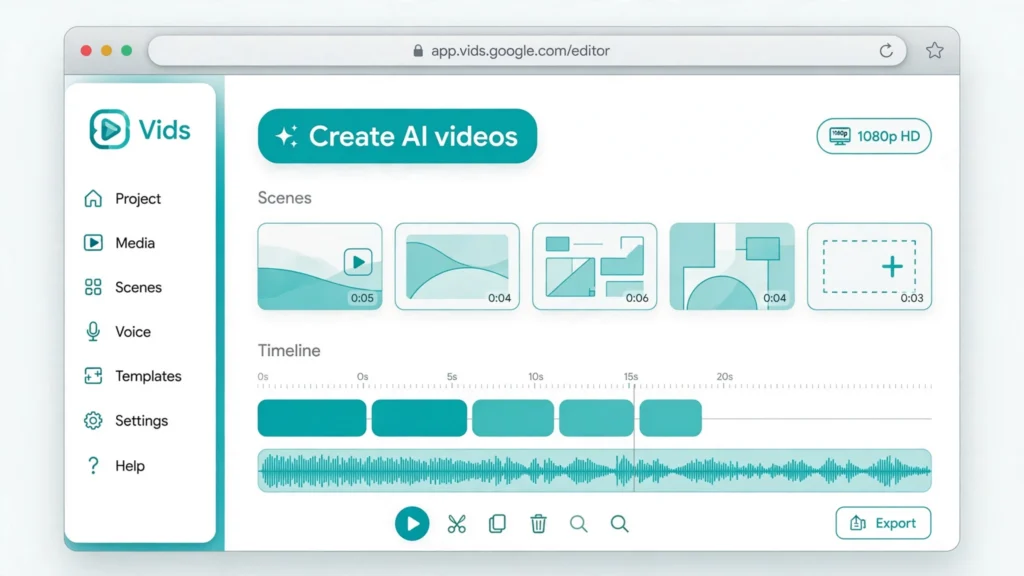Click the second magnifier zoom icon
The width and height of the screenshot is (1024, 576).
[620, 524]
